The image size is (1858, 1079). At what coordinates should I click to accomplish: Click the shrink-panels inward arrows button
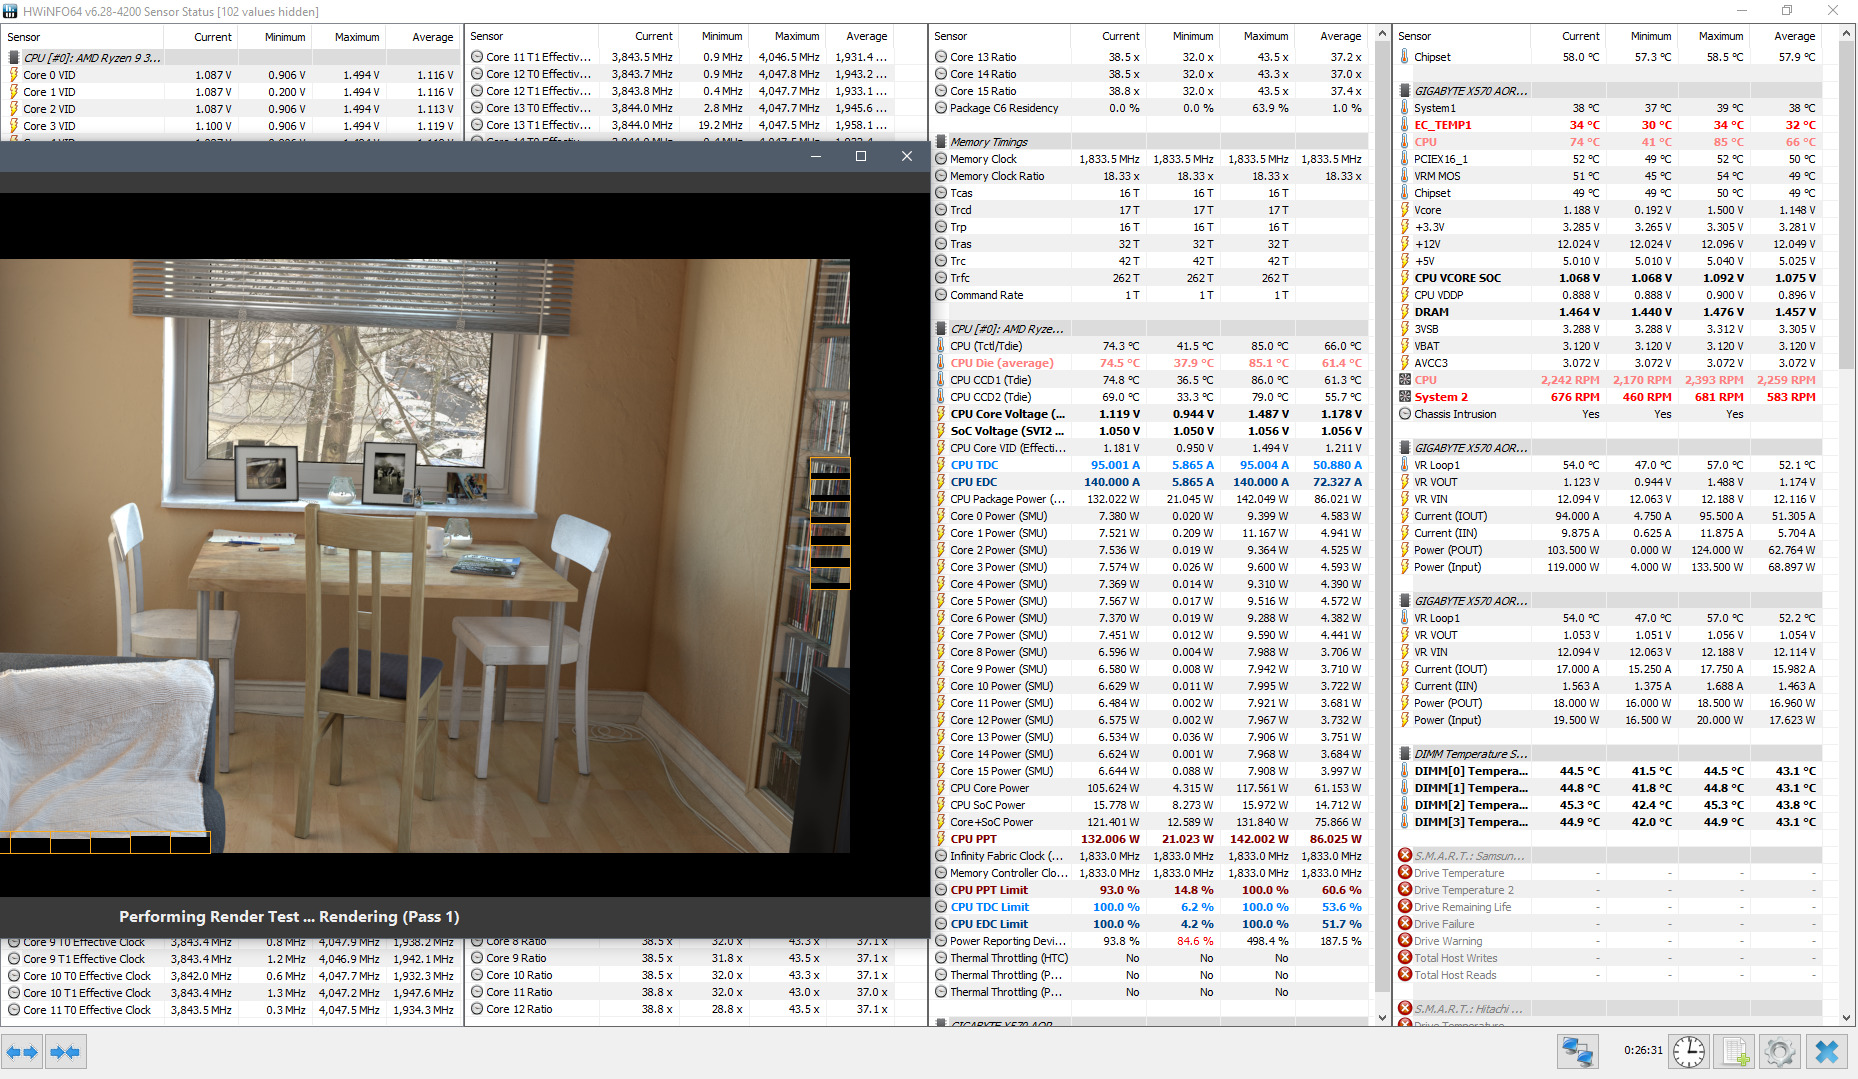(65, 1052)
